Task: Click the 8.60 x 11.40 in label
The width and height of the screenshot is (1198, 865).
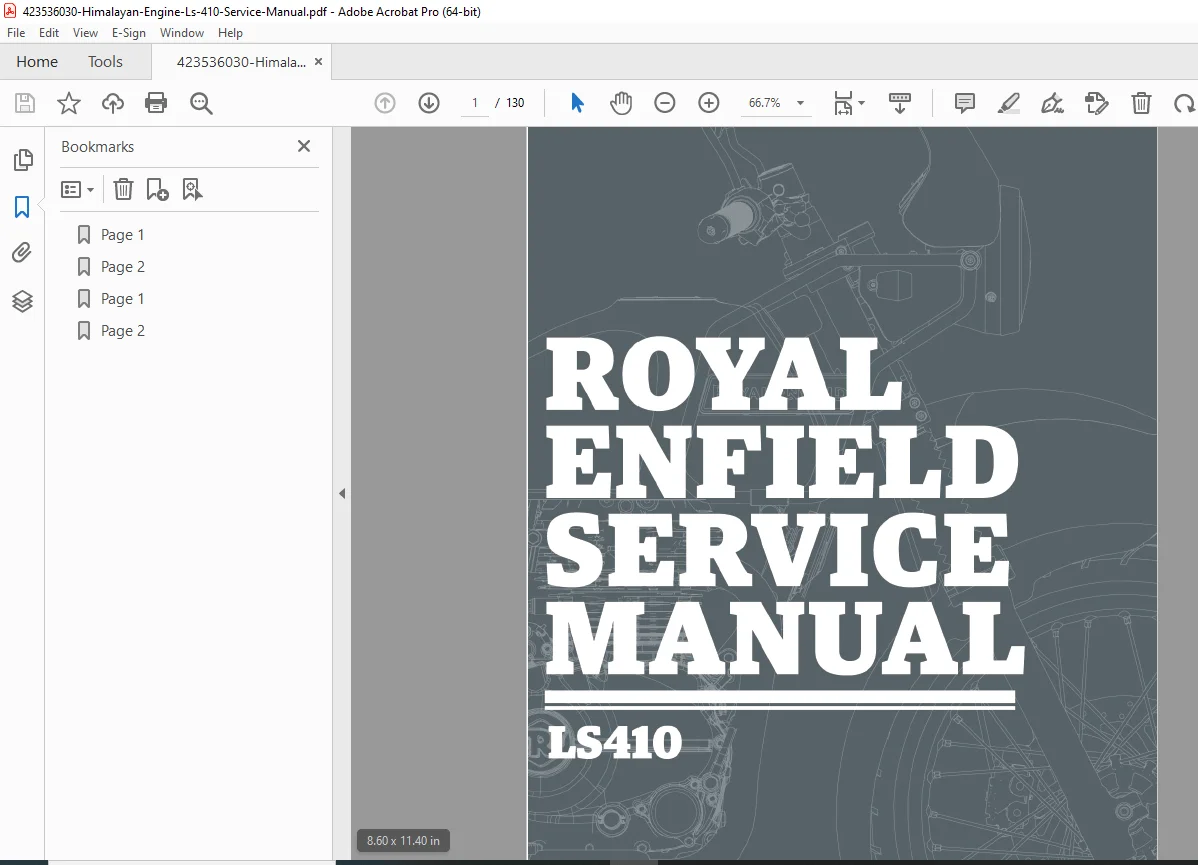Action: click(x=403, y=841)
